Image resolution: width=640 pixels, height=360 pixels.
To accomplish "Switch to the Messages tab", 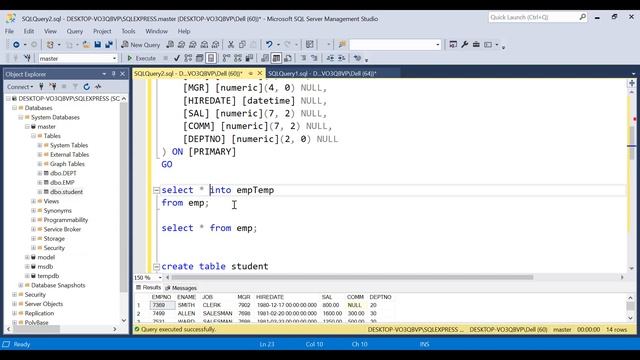I will coord(181,288).
